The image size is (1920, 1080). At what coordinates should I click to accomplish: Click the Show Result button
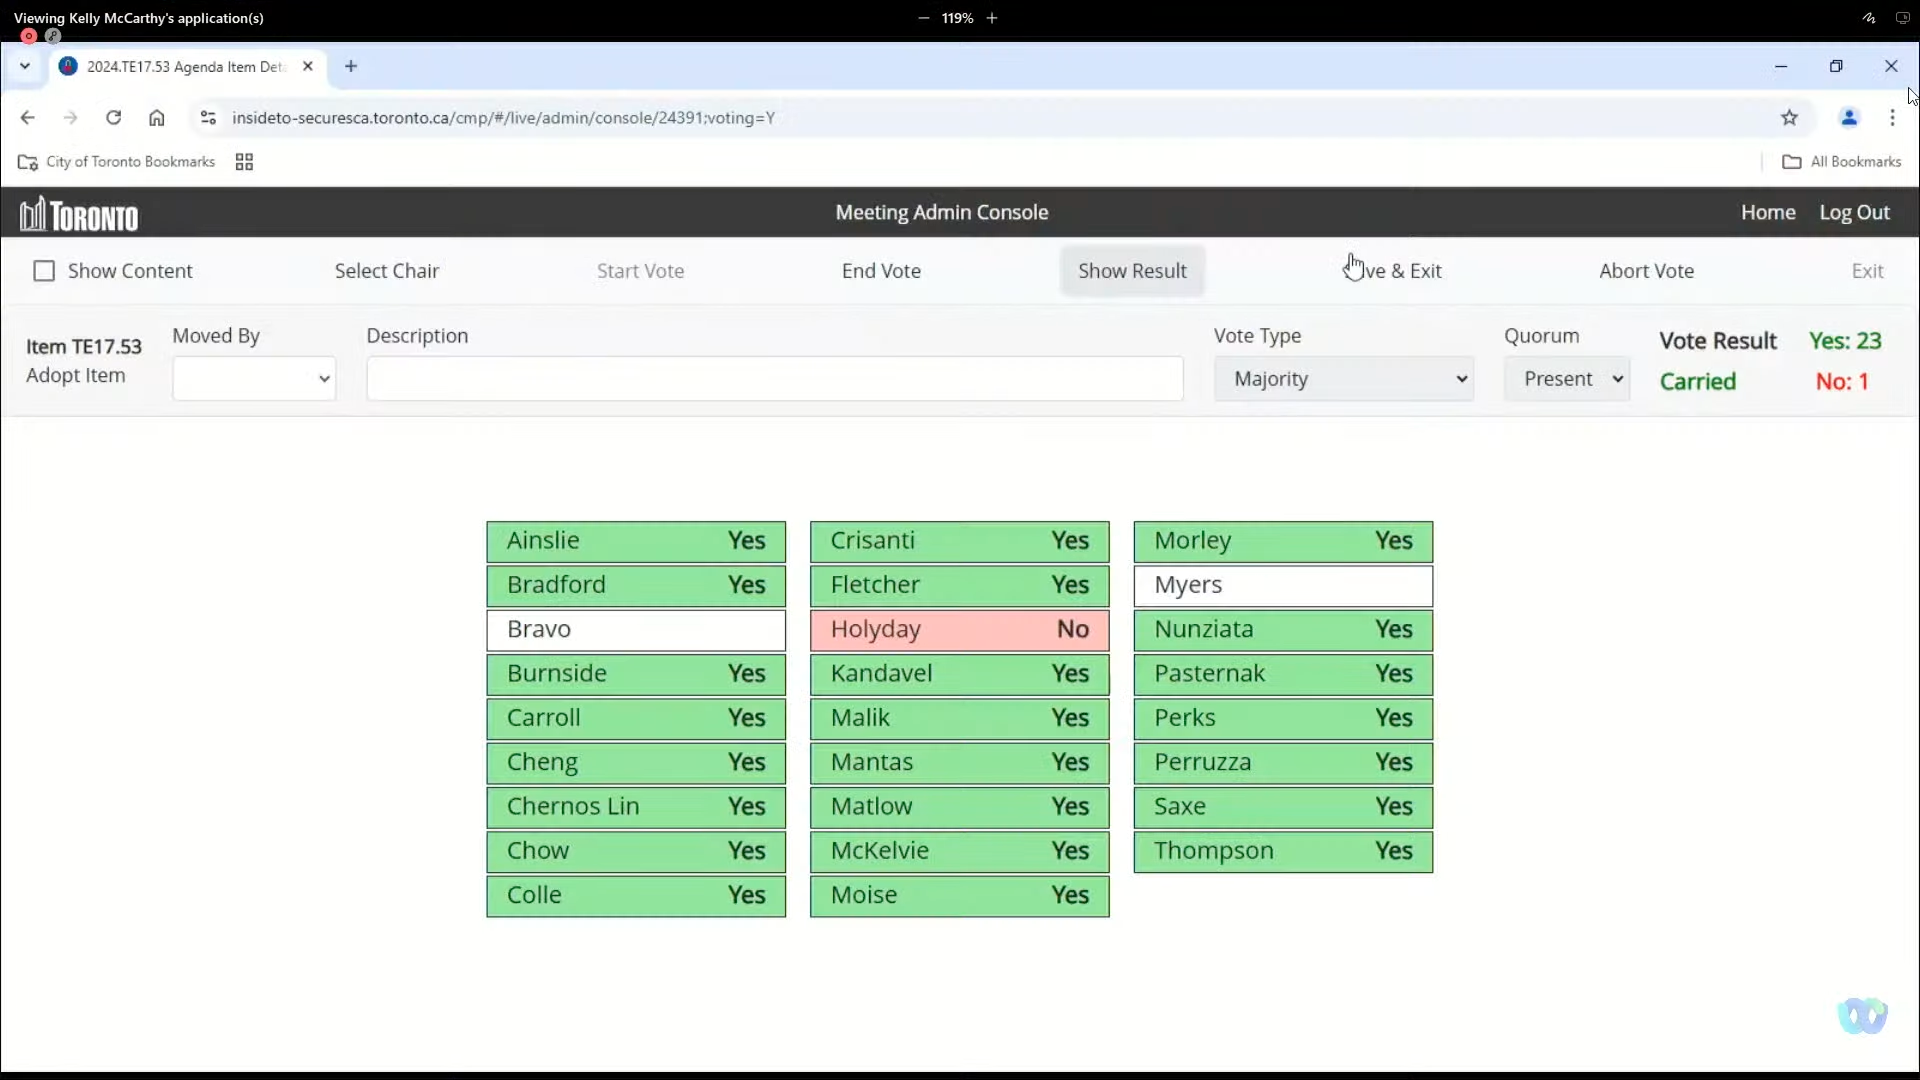[1131, 270]
